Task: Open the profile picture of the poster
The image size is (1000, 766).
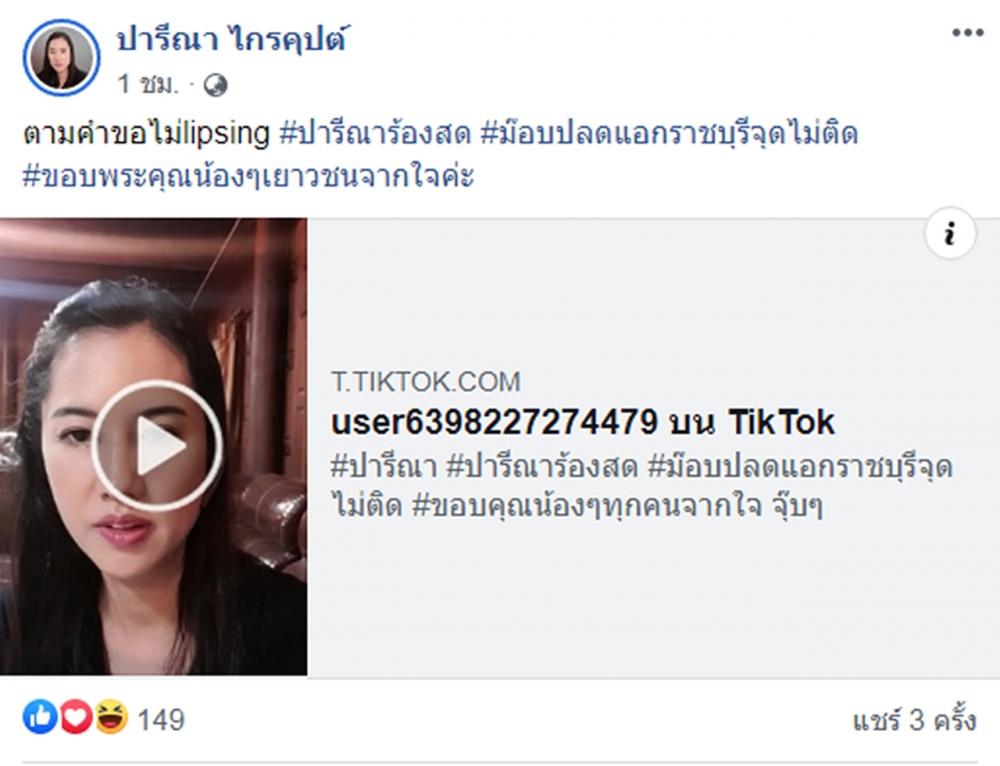Action: click(61, 57)
